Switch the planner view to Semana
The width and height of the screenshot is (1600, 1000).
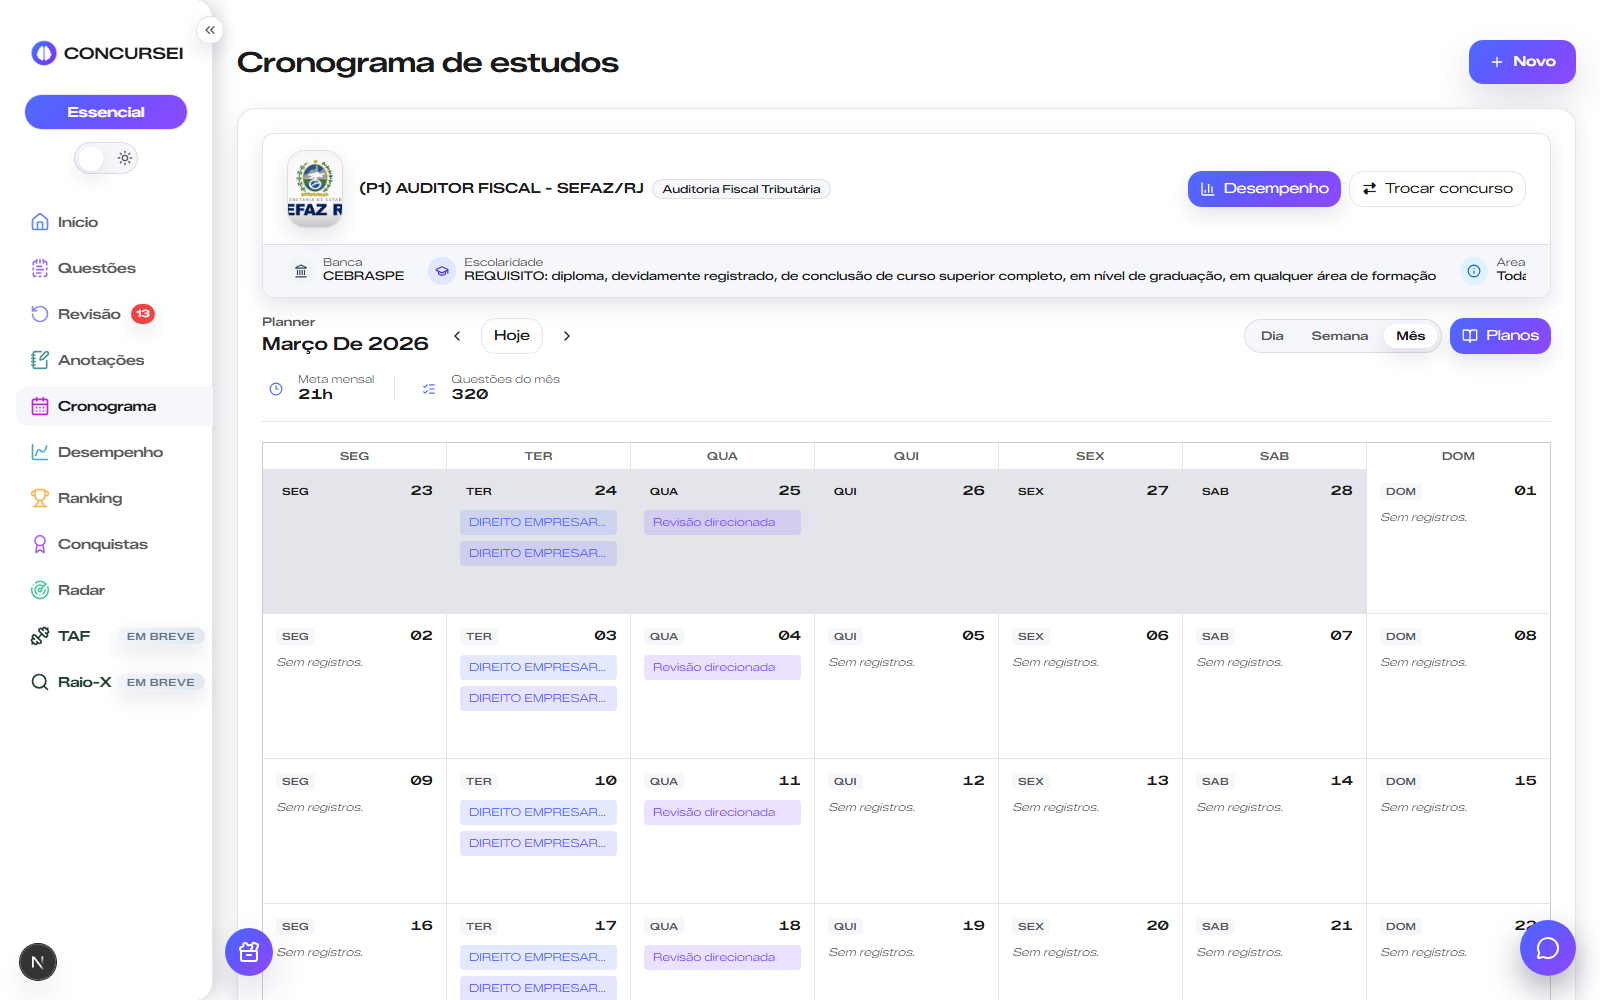[x=1339, y=335]
